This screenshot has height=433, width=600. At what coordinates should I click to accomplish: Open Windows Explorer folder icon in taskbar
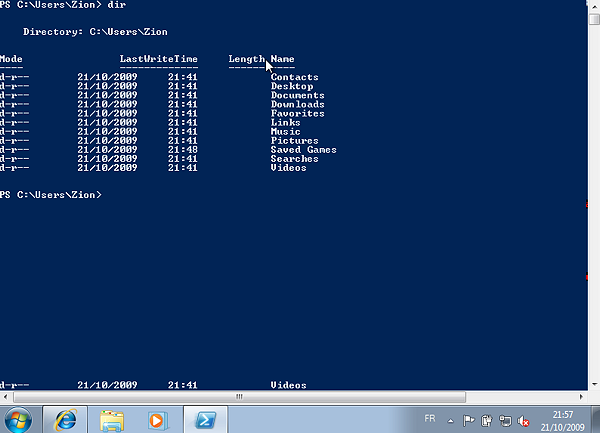pos(112,418)
